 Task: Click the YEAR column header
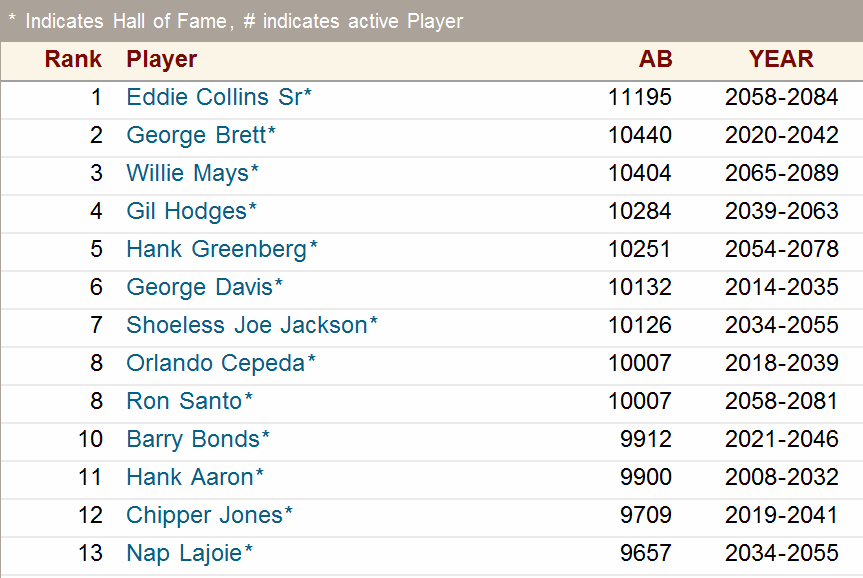coord(781,59)
